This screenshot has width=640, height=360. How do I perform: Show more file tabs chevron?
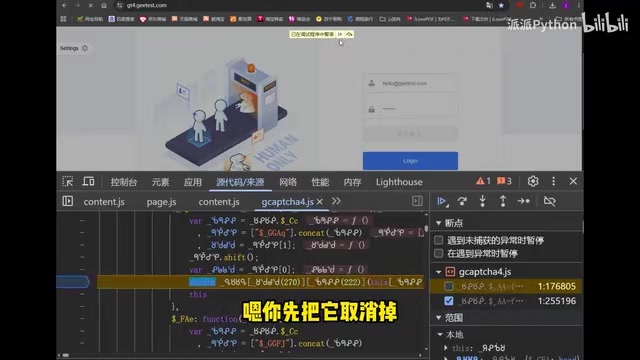click(336, 201)
